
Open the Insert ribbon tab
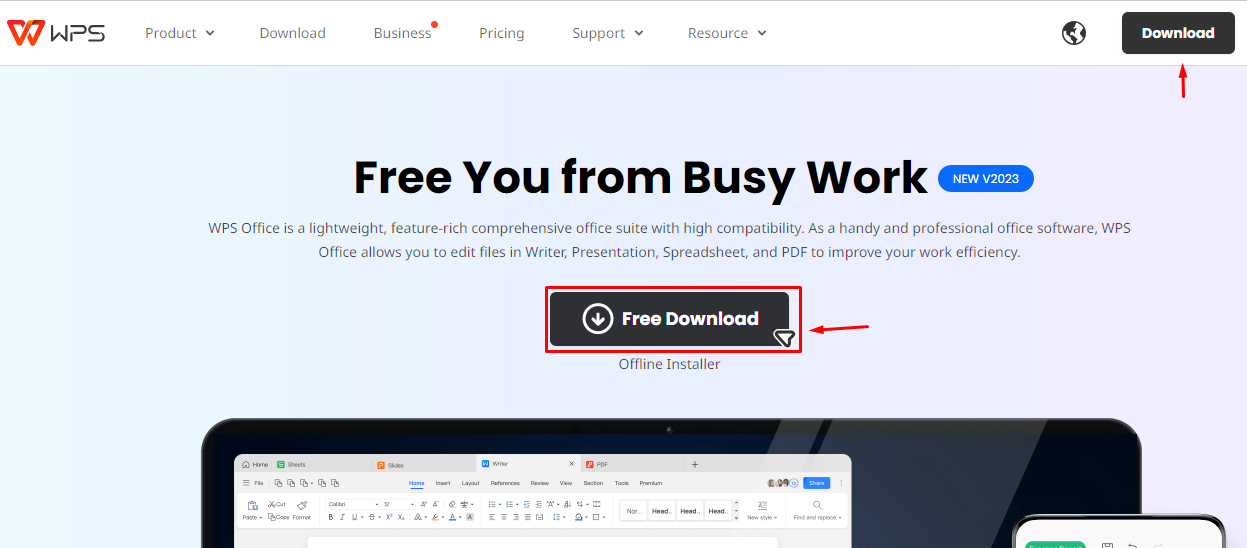pyautogui.click(x=443, y=483)
